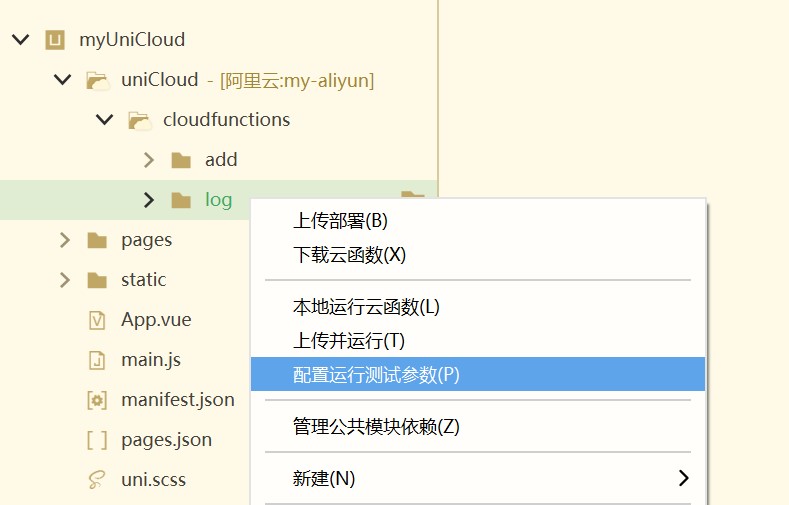Screen dimensions: 789x505
Task: Open the pages.json file
Action: [166, 440]
